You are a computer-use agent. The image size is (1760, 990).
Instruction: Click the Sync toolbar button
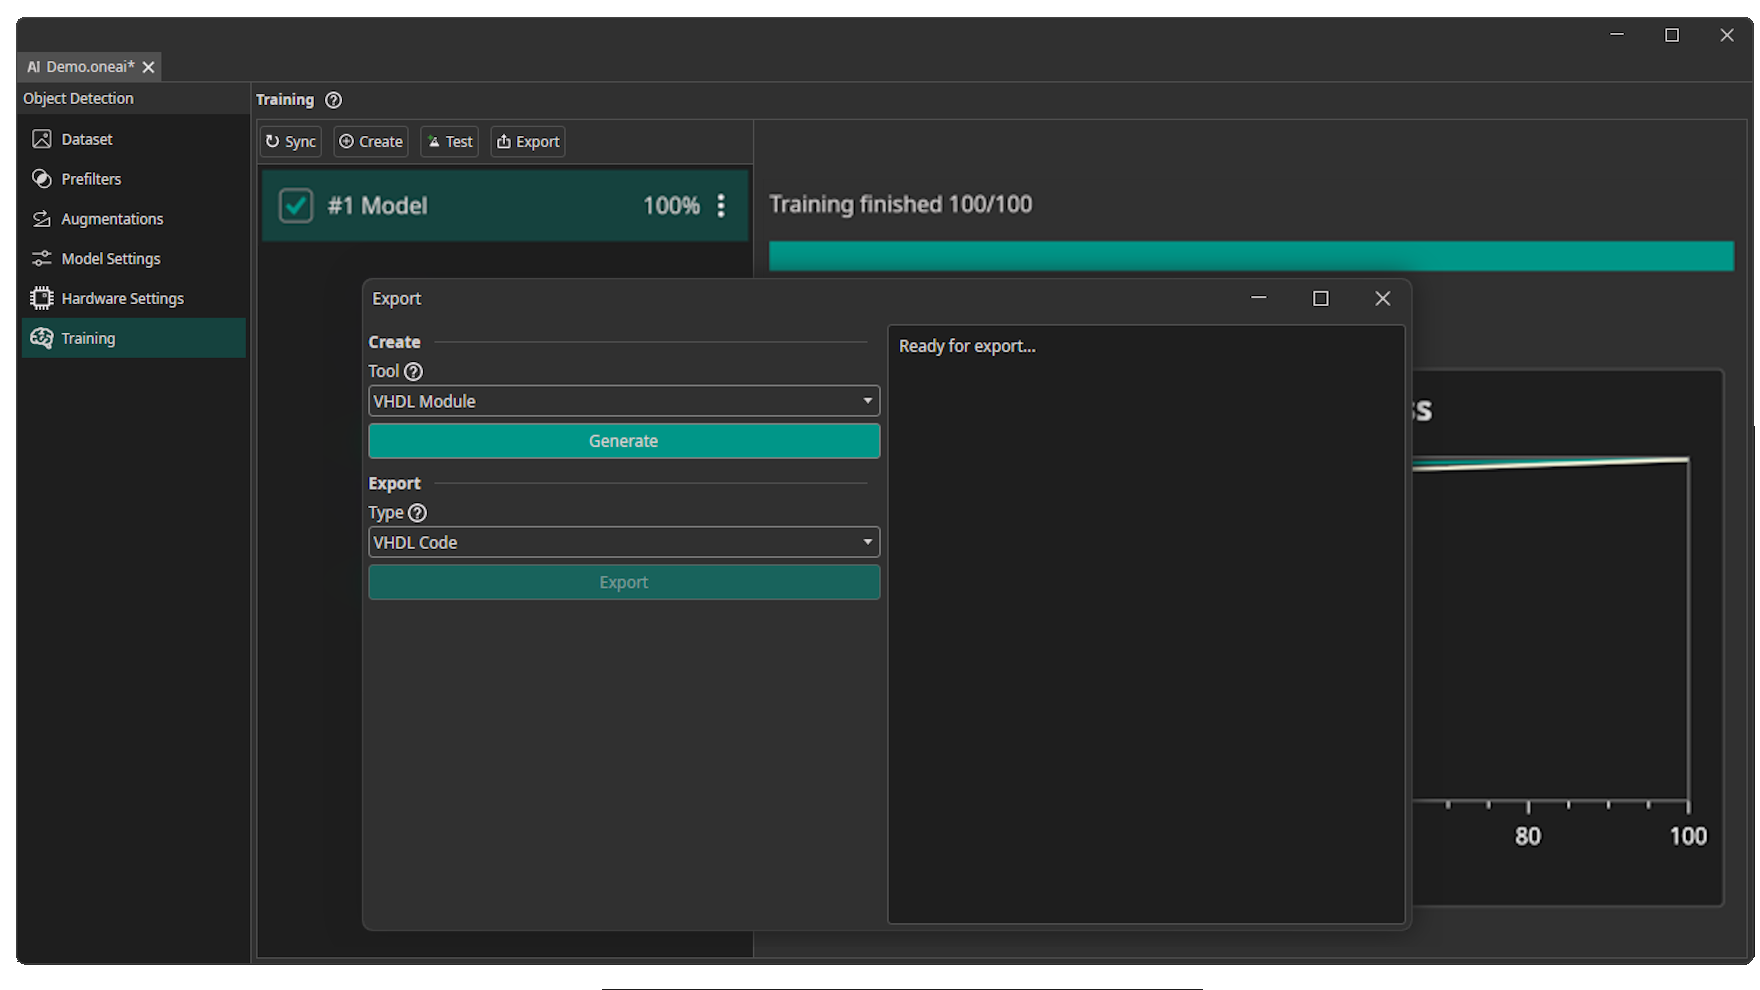(291, 142)
